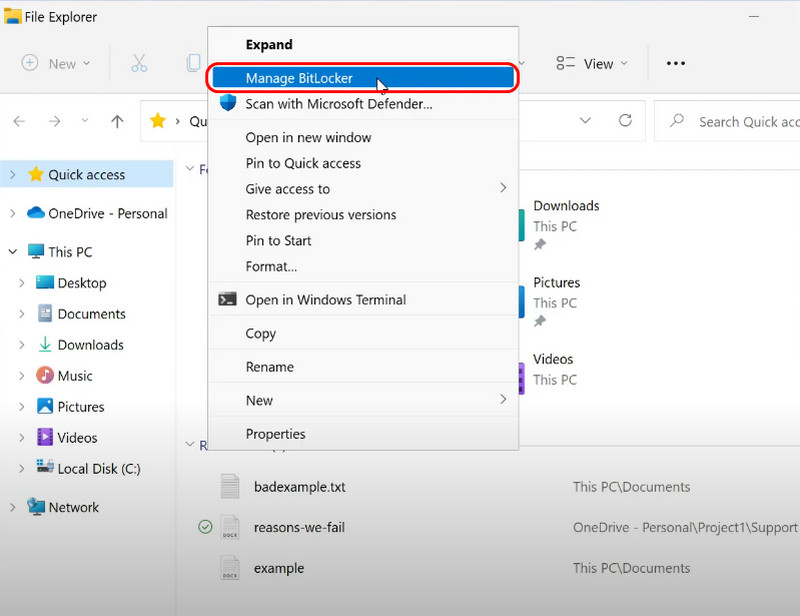Expand the Videos tree node

click(x=21, y=438)
